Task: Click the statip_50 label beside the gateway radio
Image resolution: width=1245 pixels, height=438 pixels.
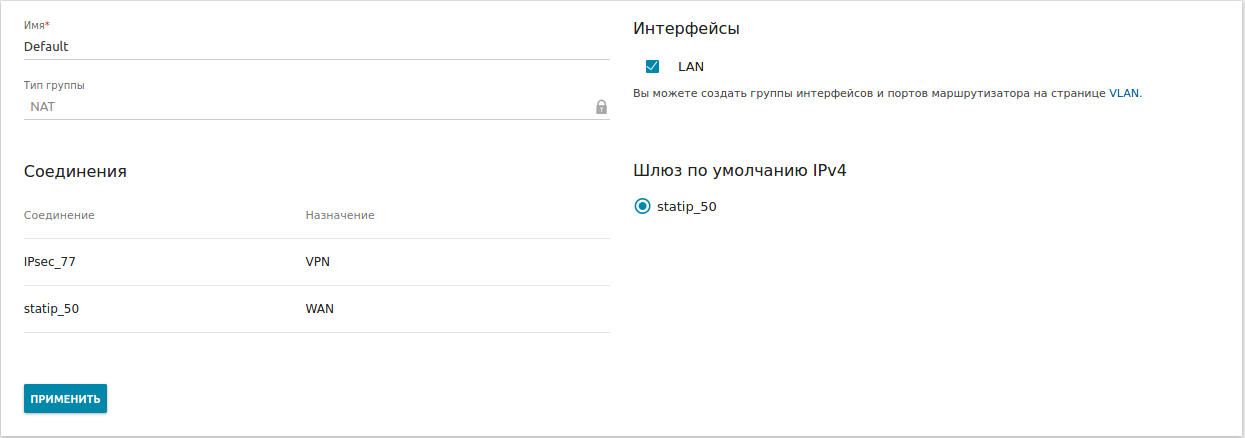Action: point(687,207)
